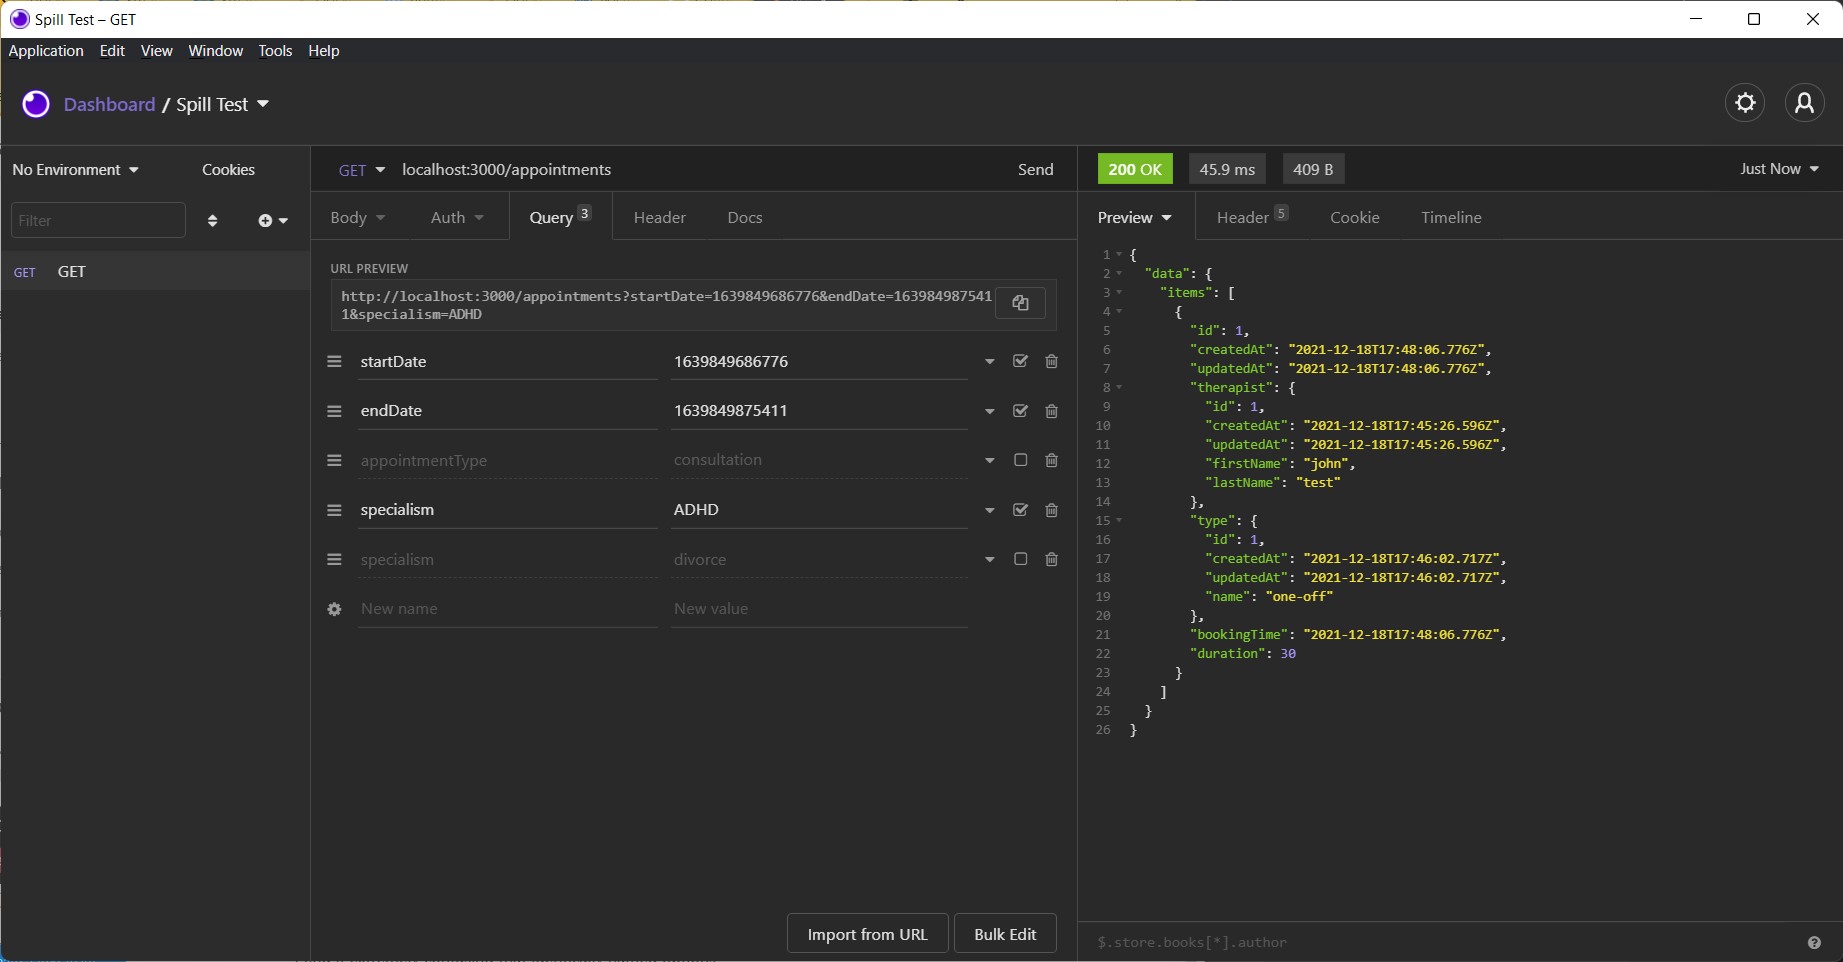
Task: Switch to the request Header tab
Action: (x=660, y=217)
